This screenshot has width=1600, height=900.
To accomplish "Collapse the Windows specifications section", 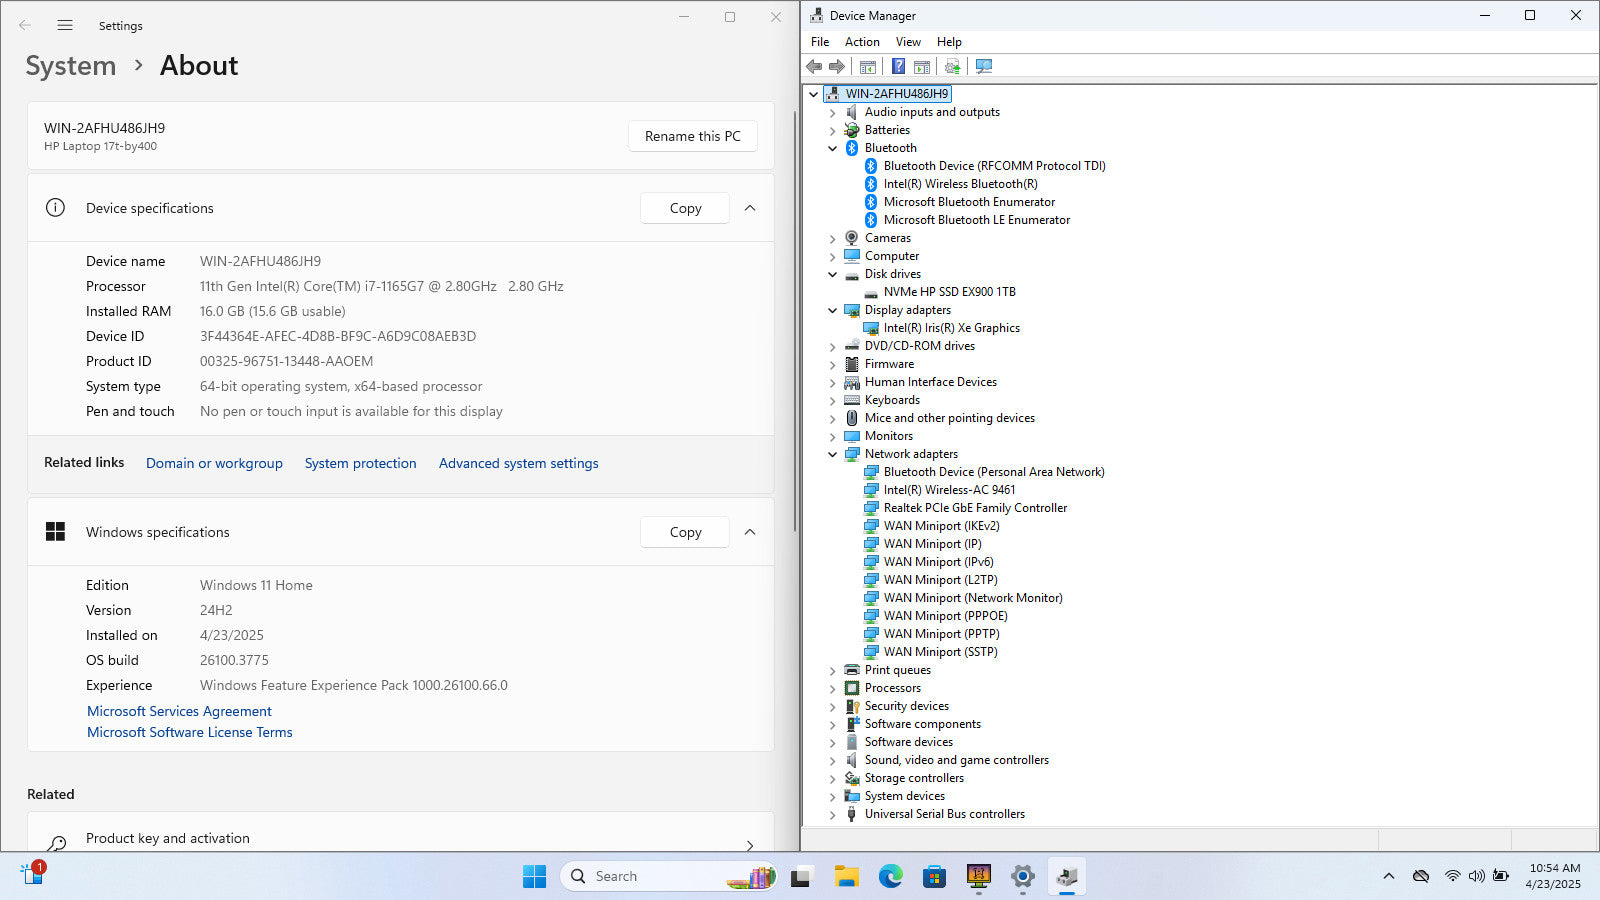I will pos(750,532).
